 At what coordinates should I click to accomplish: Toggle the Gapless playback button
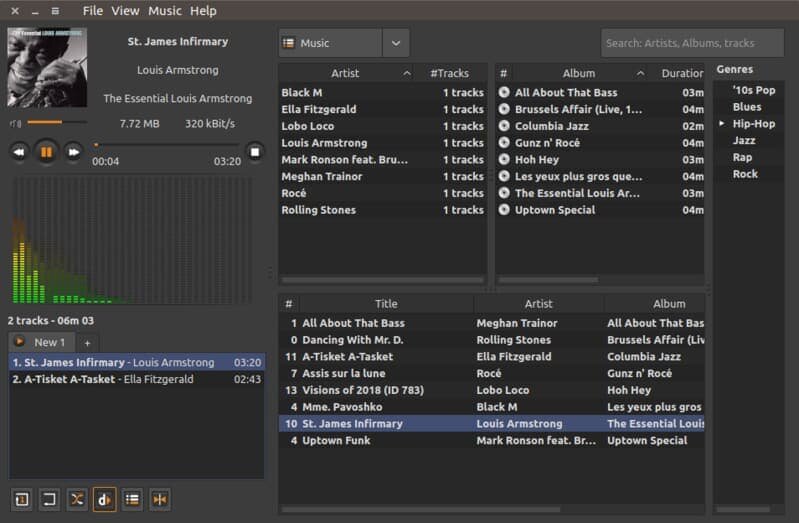[159, 499]
